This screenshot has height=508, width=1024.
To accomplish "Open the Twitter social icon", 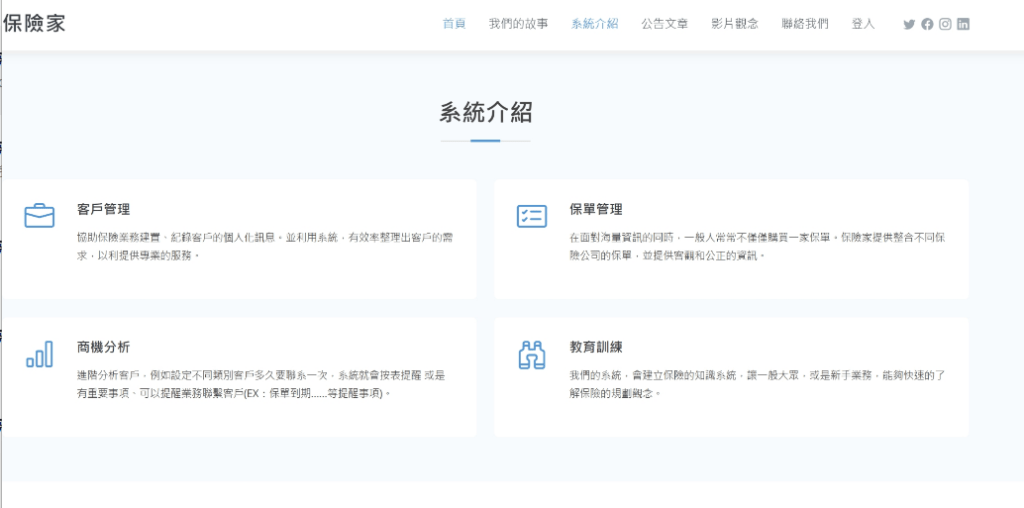I will click(909, 24).
